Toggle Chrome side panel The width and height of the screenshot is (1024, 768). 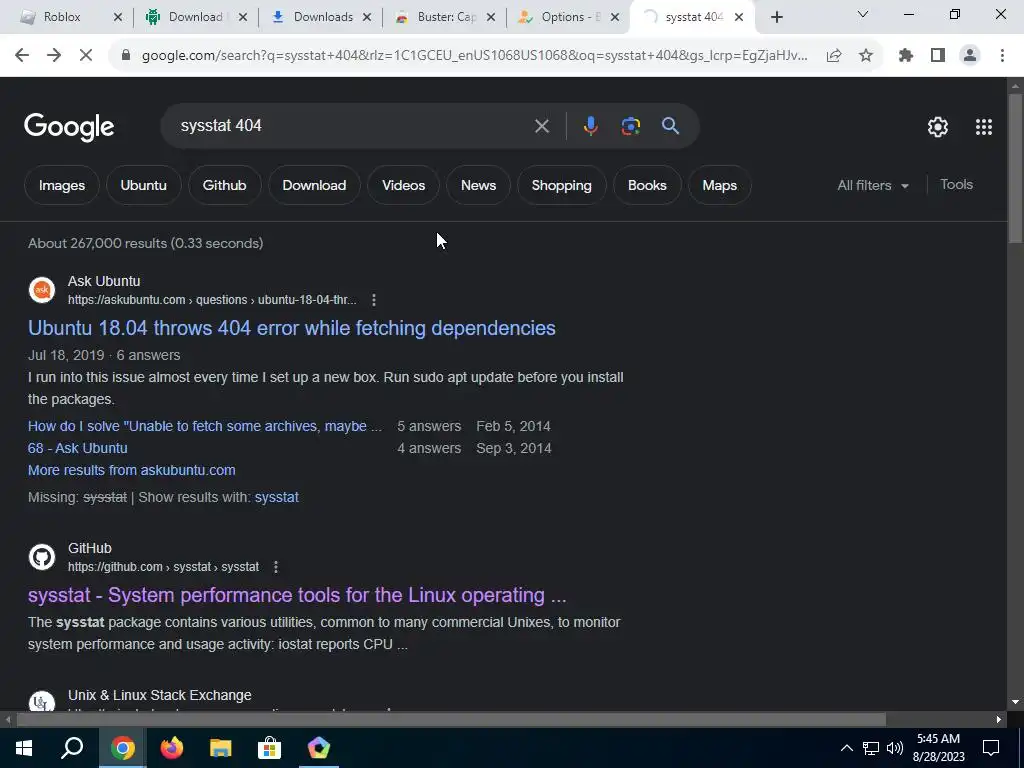[x=938, y=56]
